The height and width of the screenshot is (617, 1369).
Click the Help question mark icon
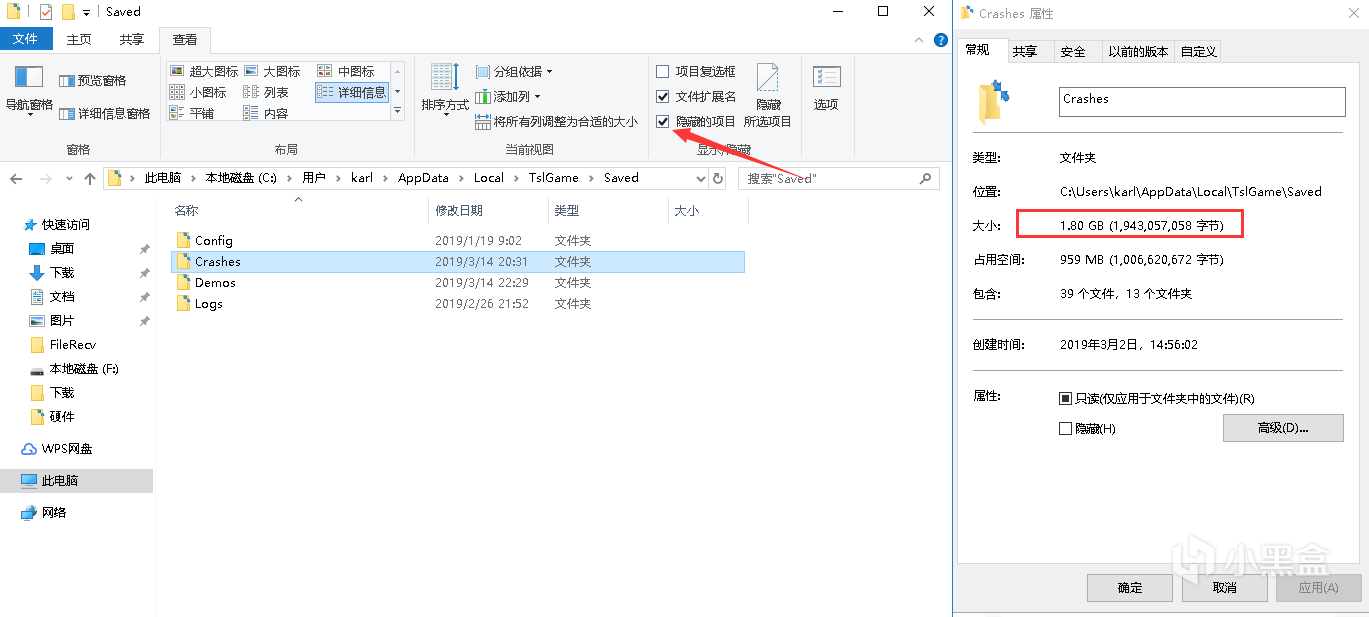[x=940, y=40]
